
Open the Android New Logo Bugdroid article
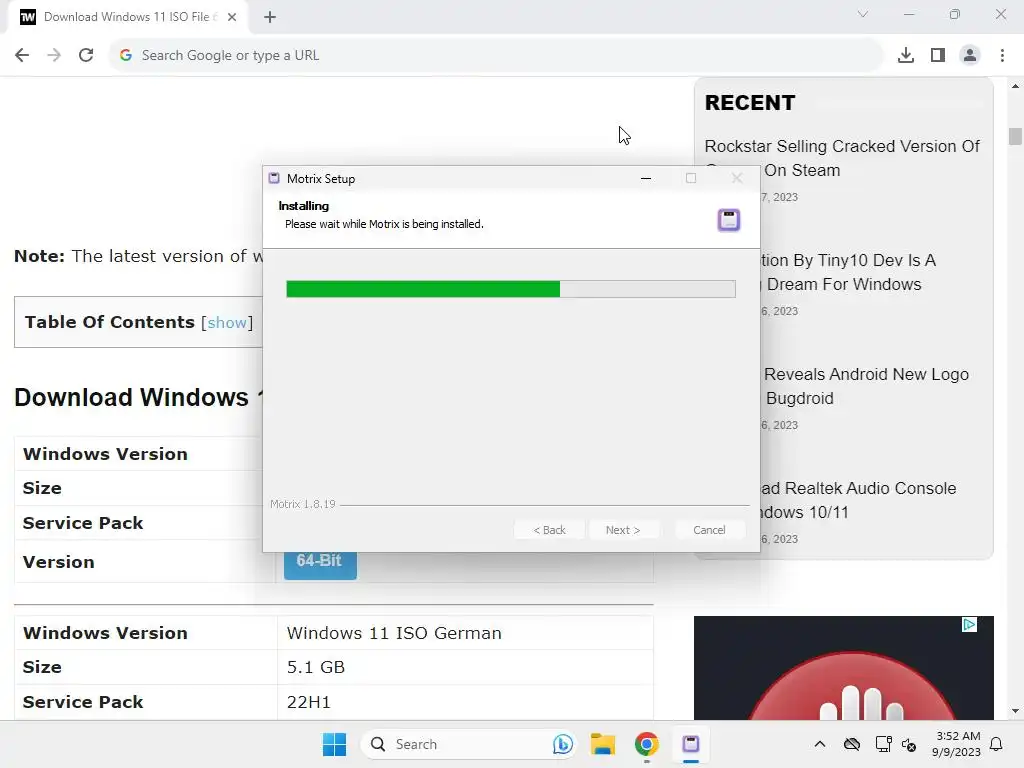[x=865, y=386]
